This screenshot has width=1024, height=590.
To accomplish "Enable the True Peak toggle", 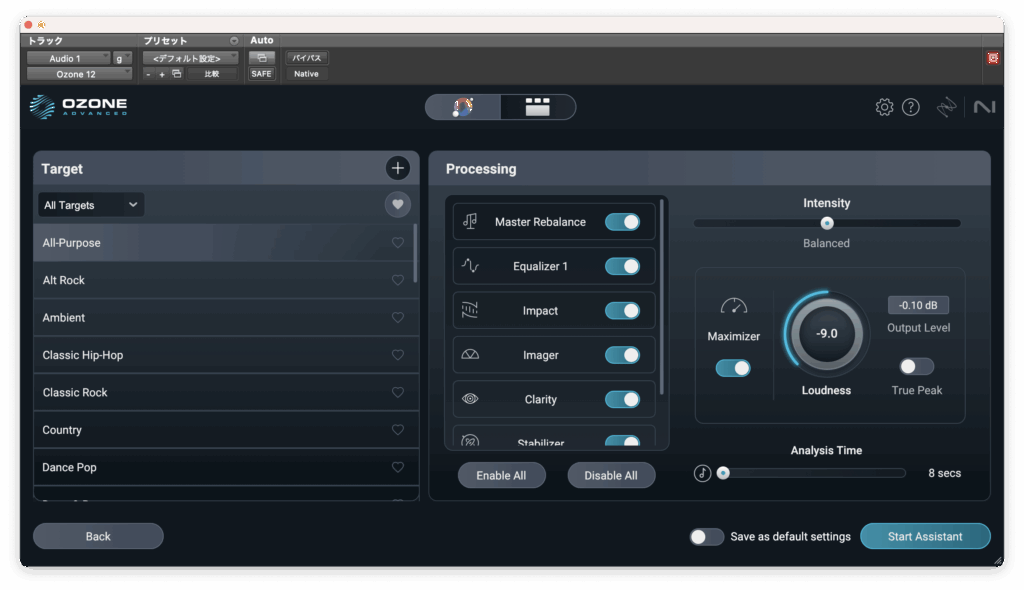I will pos(916,366).
